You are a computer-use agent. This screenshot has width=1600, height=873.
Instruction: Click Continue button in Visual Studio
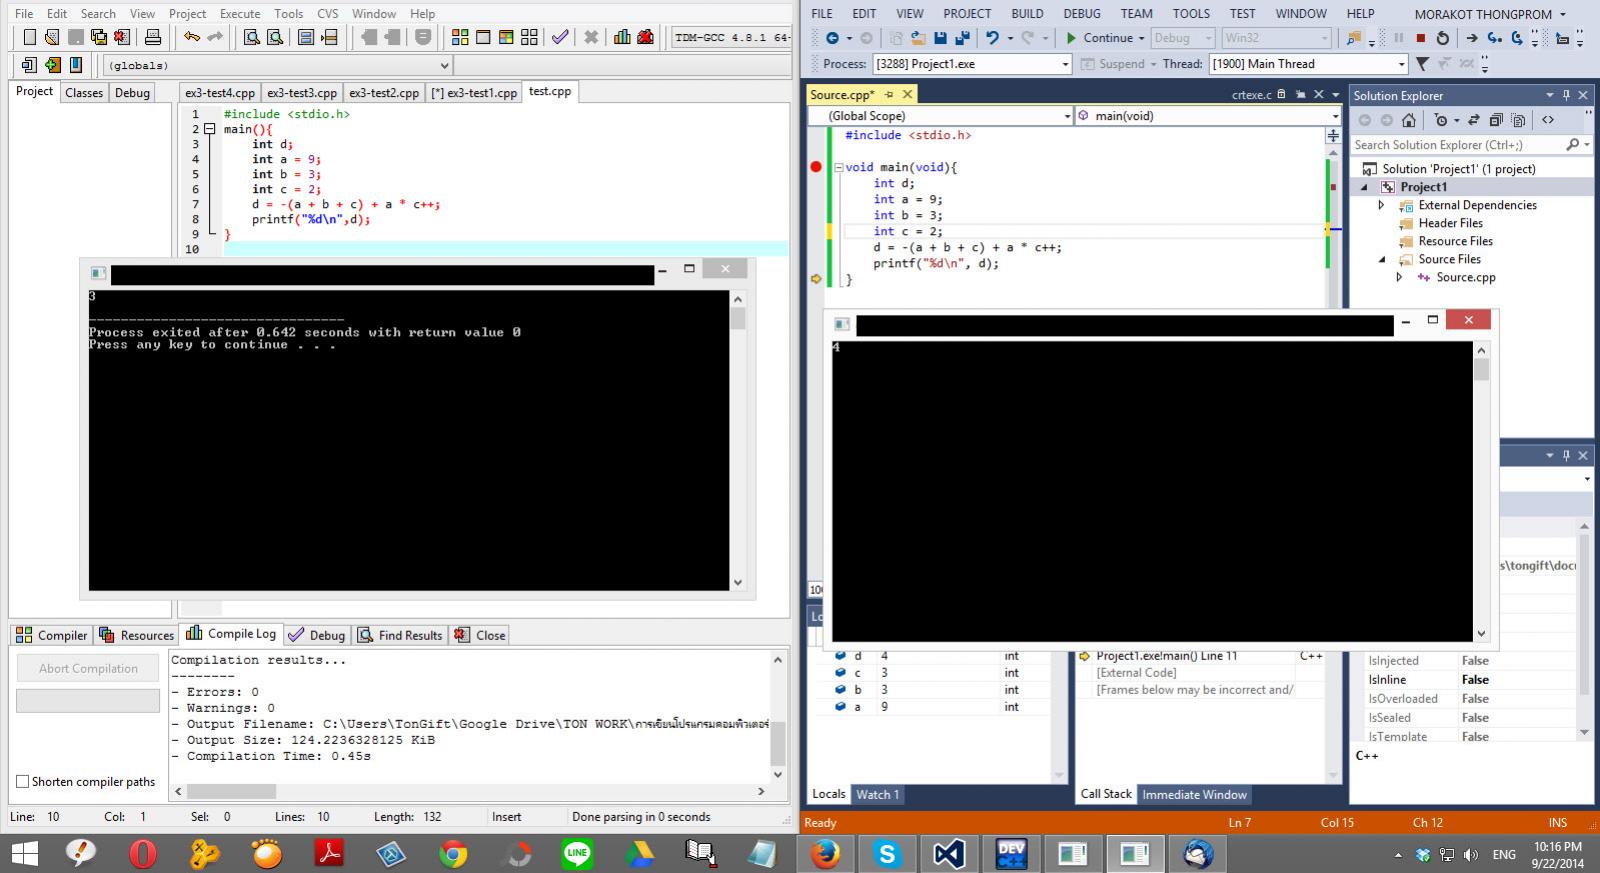click(x=1105, y=38)
